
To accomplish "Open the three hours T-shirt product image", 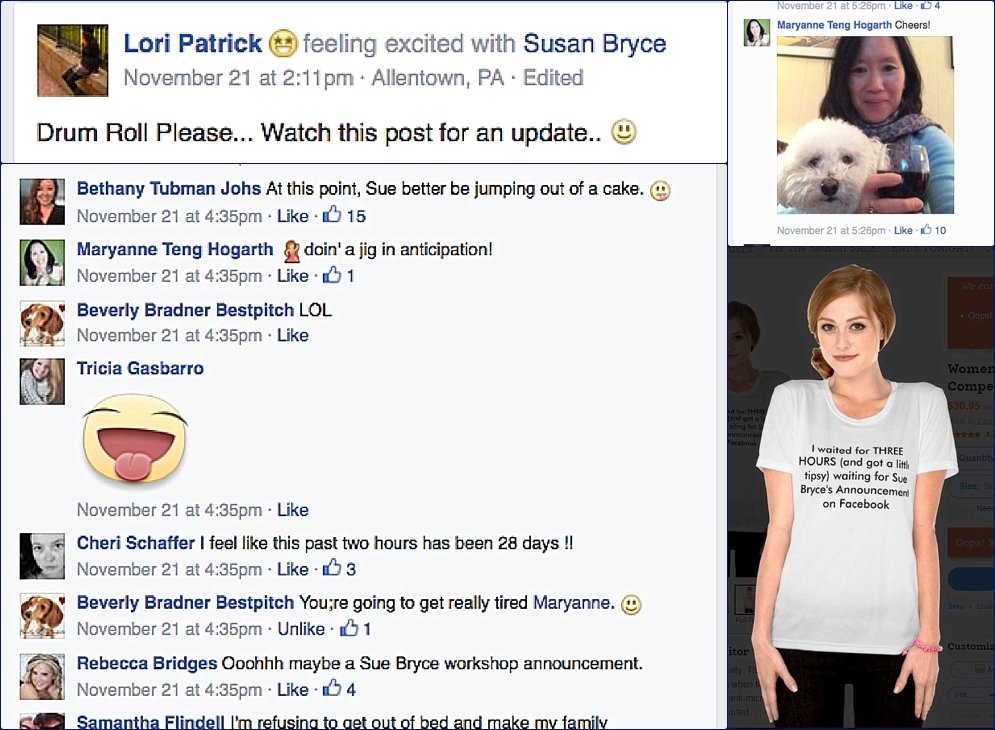I will tap(855, 495).
